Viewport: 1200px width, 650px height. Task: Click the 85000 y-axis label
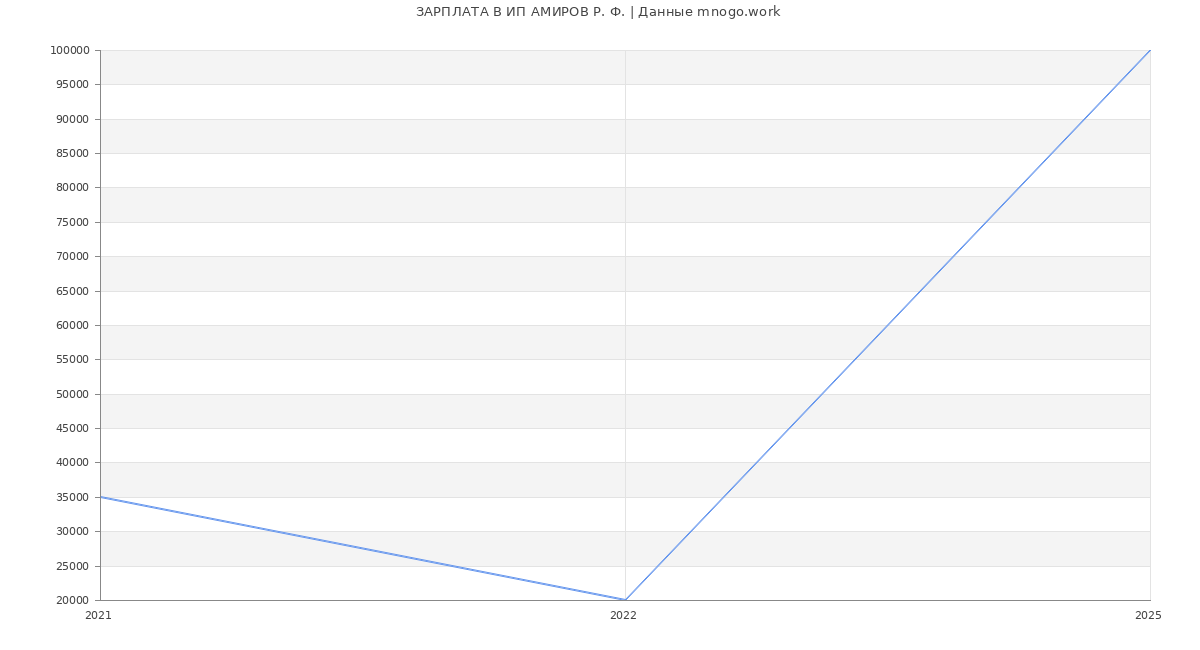point(72,154)
